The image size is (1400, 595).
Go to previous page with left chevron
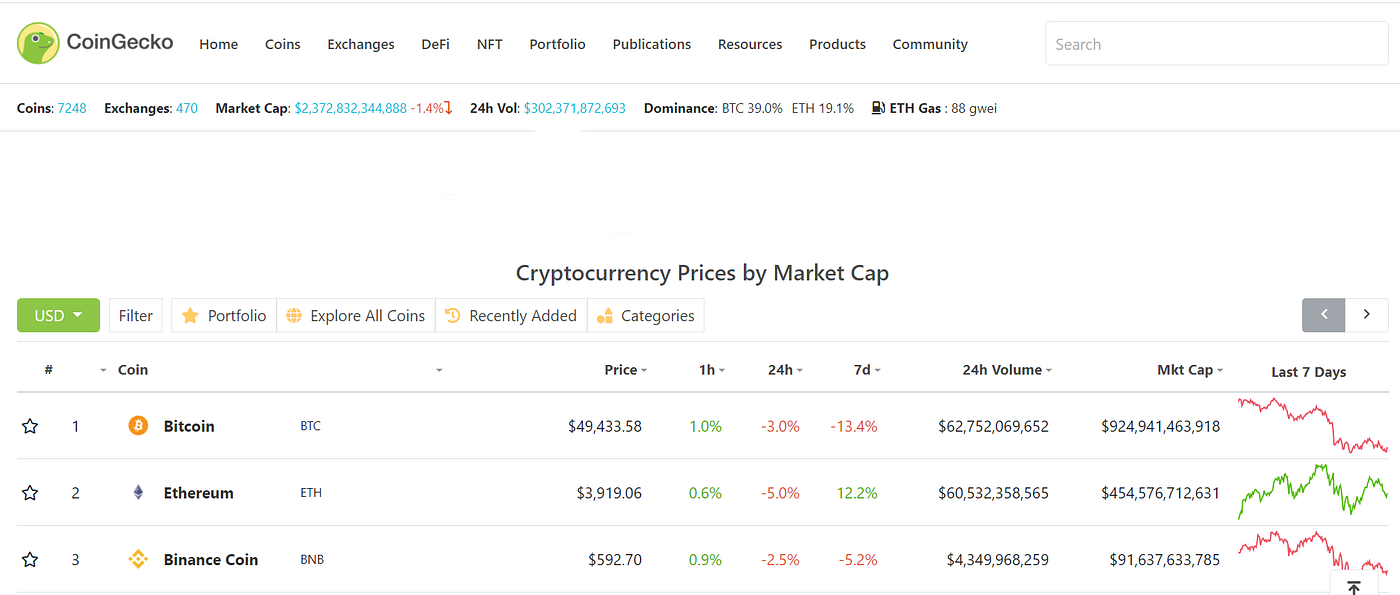(1324, 315)
